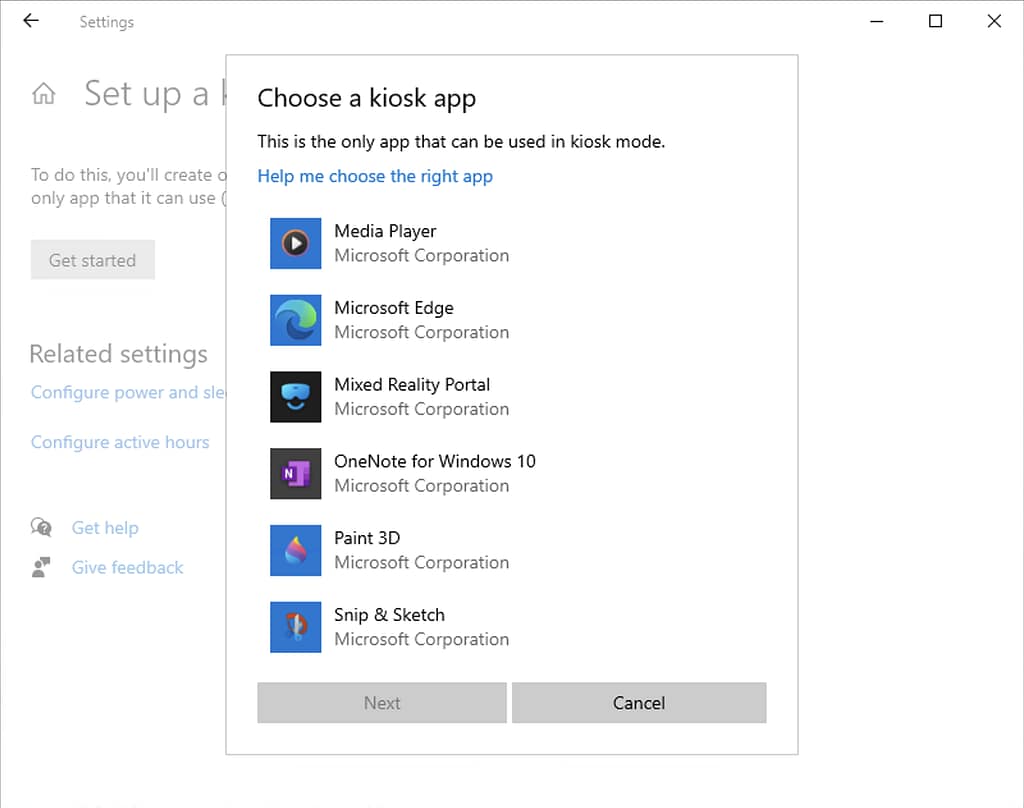Open Configure power and sleep settings
The width and height of the screenshot is (1024, 808).
pyautogui.click(x=120, y=392)
